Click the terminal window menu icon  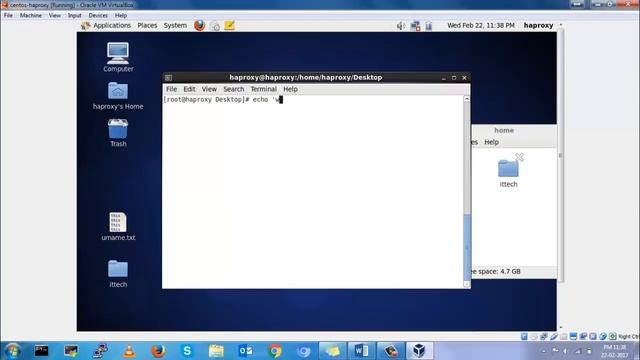tap(168, 78)
